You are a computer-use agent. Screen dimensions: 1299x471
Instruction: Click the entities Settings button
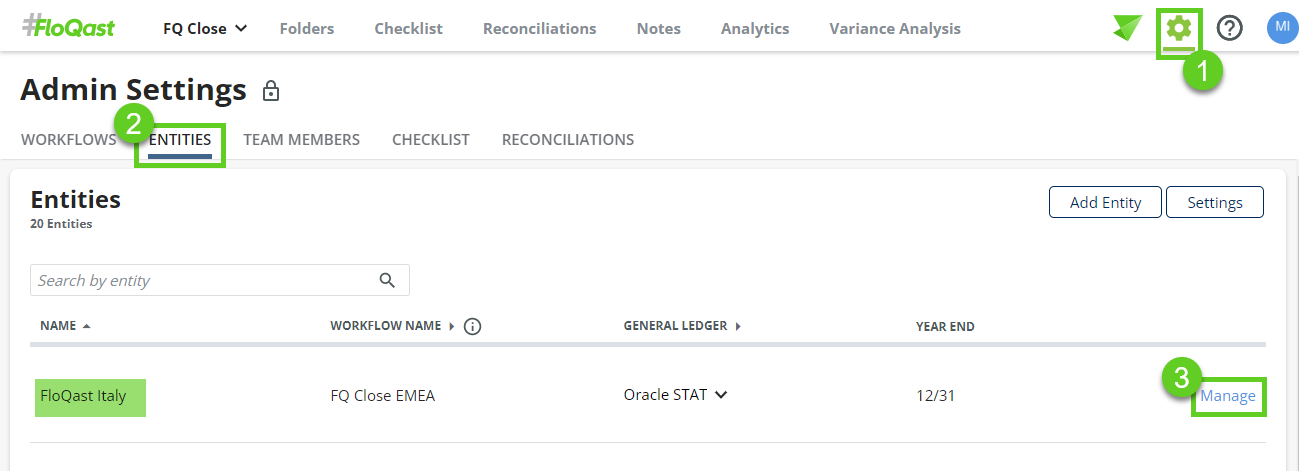1214,202
